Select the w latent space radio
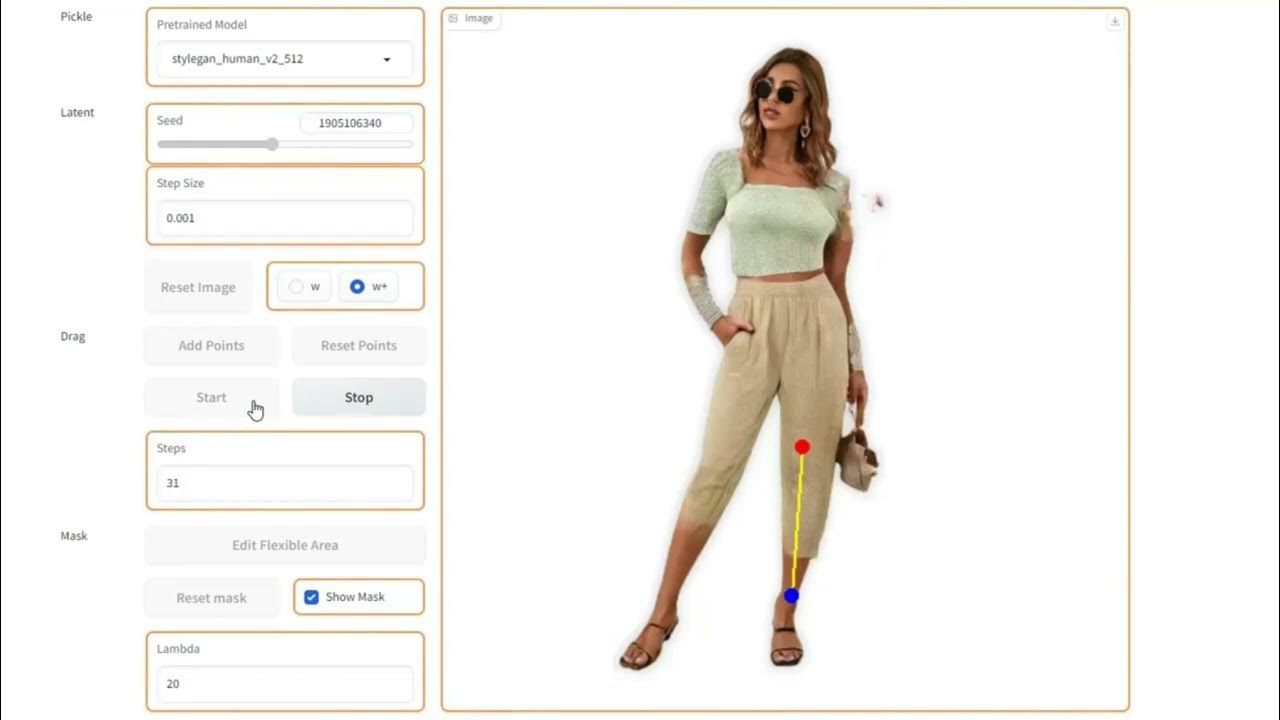Image resolution: width=1280 pixels, height=720 pixels. [296, 287]
